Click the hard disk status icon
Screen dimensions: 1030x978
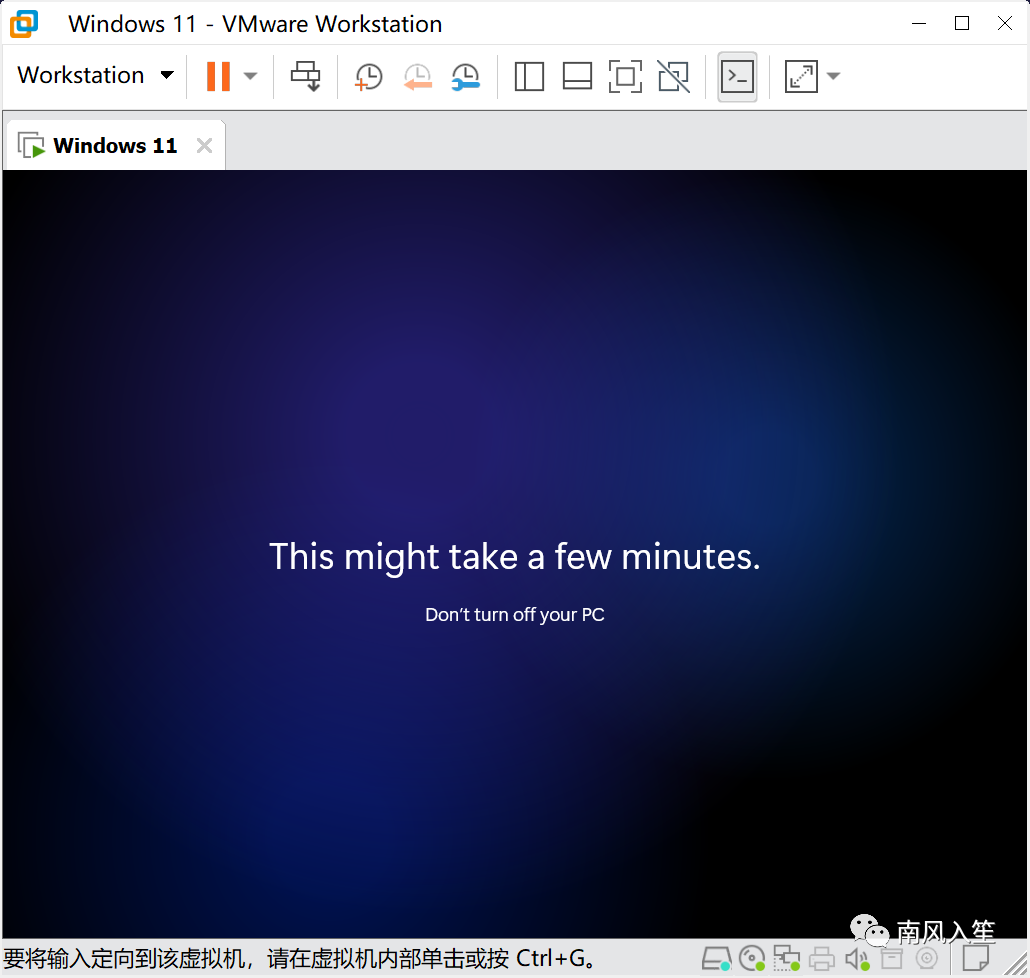pyautogui.click(x=717, y=959)
